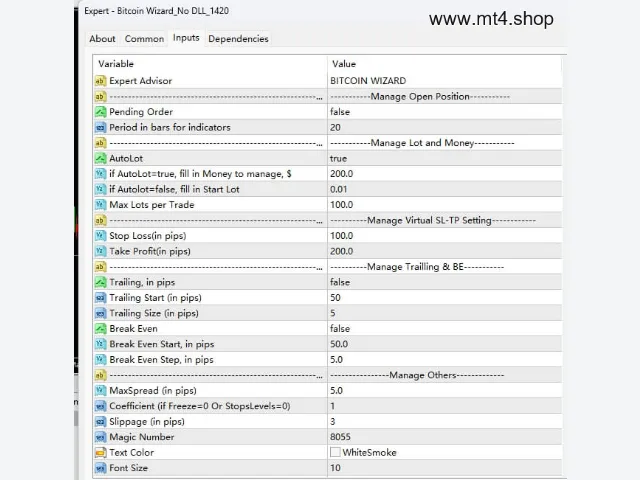Open the Dependencies tab
The image size is (640, 480).
pyautogui.click(x=238, y=39)
